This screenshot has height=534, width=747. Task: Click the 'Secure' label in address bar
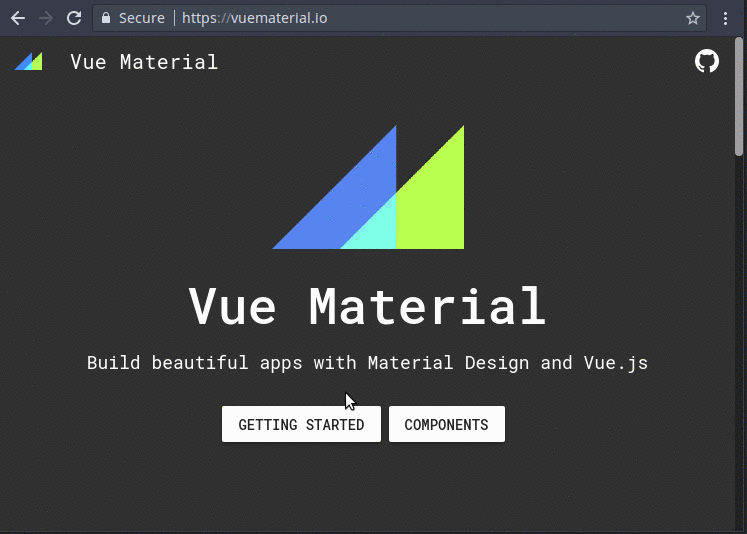click(141, 18)
